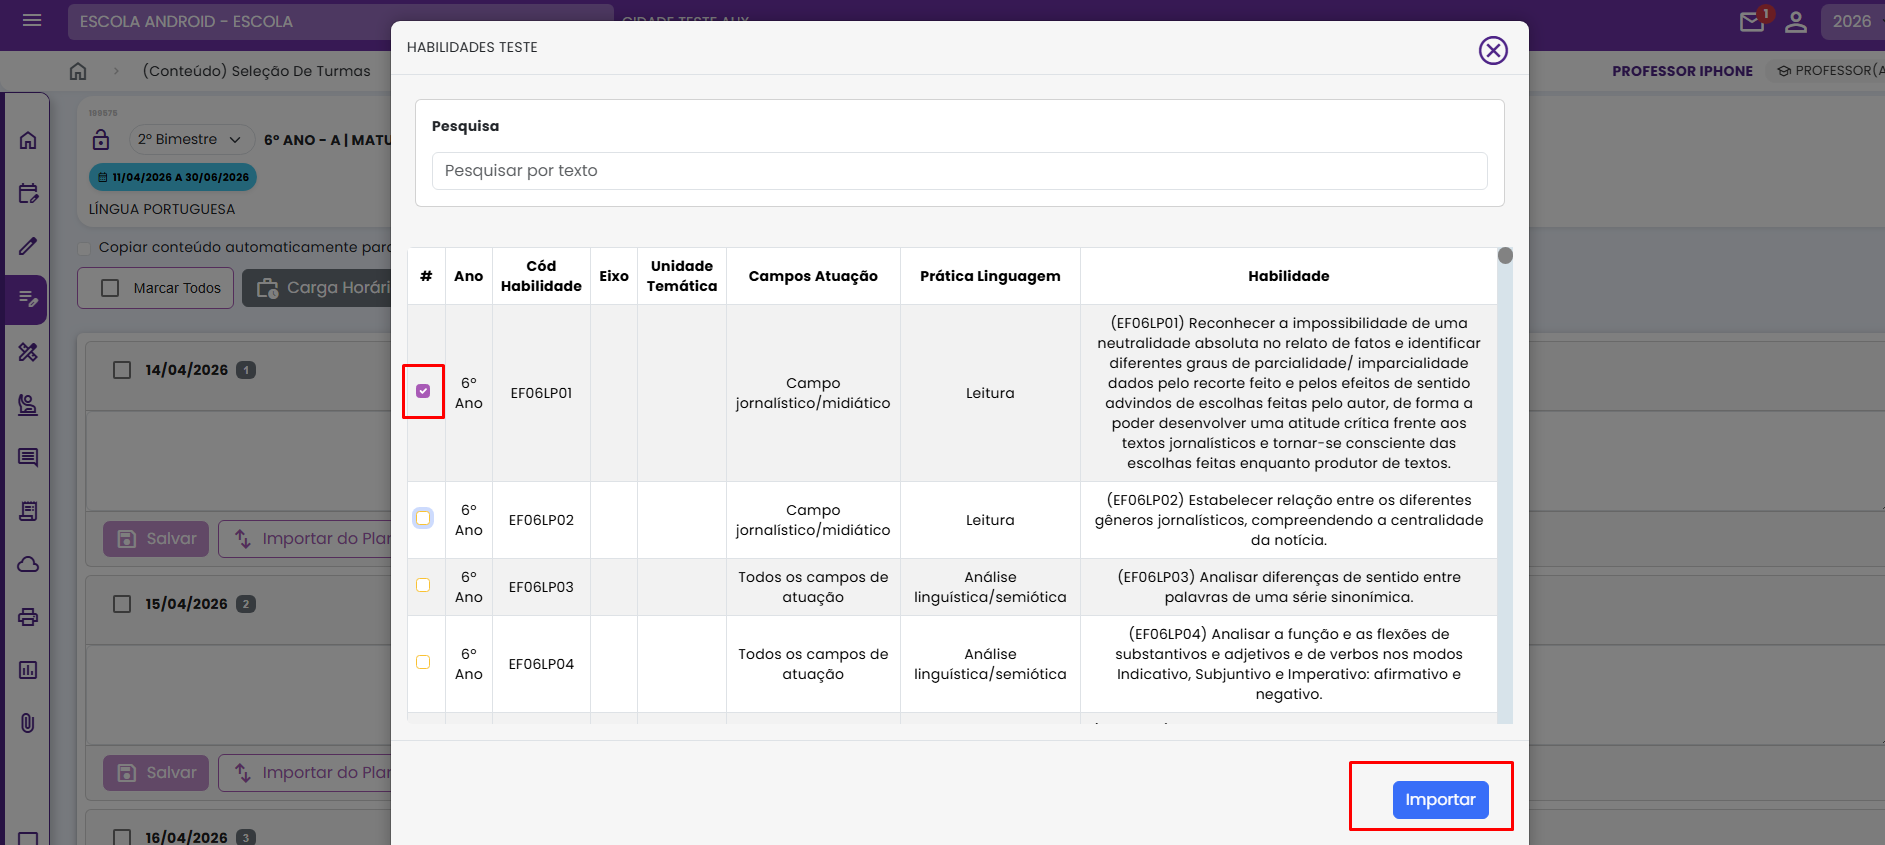Select the pencil icon in sidebar
This screenshot has width=1885, height=845.
pos(28,246)
